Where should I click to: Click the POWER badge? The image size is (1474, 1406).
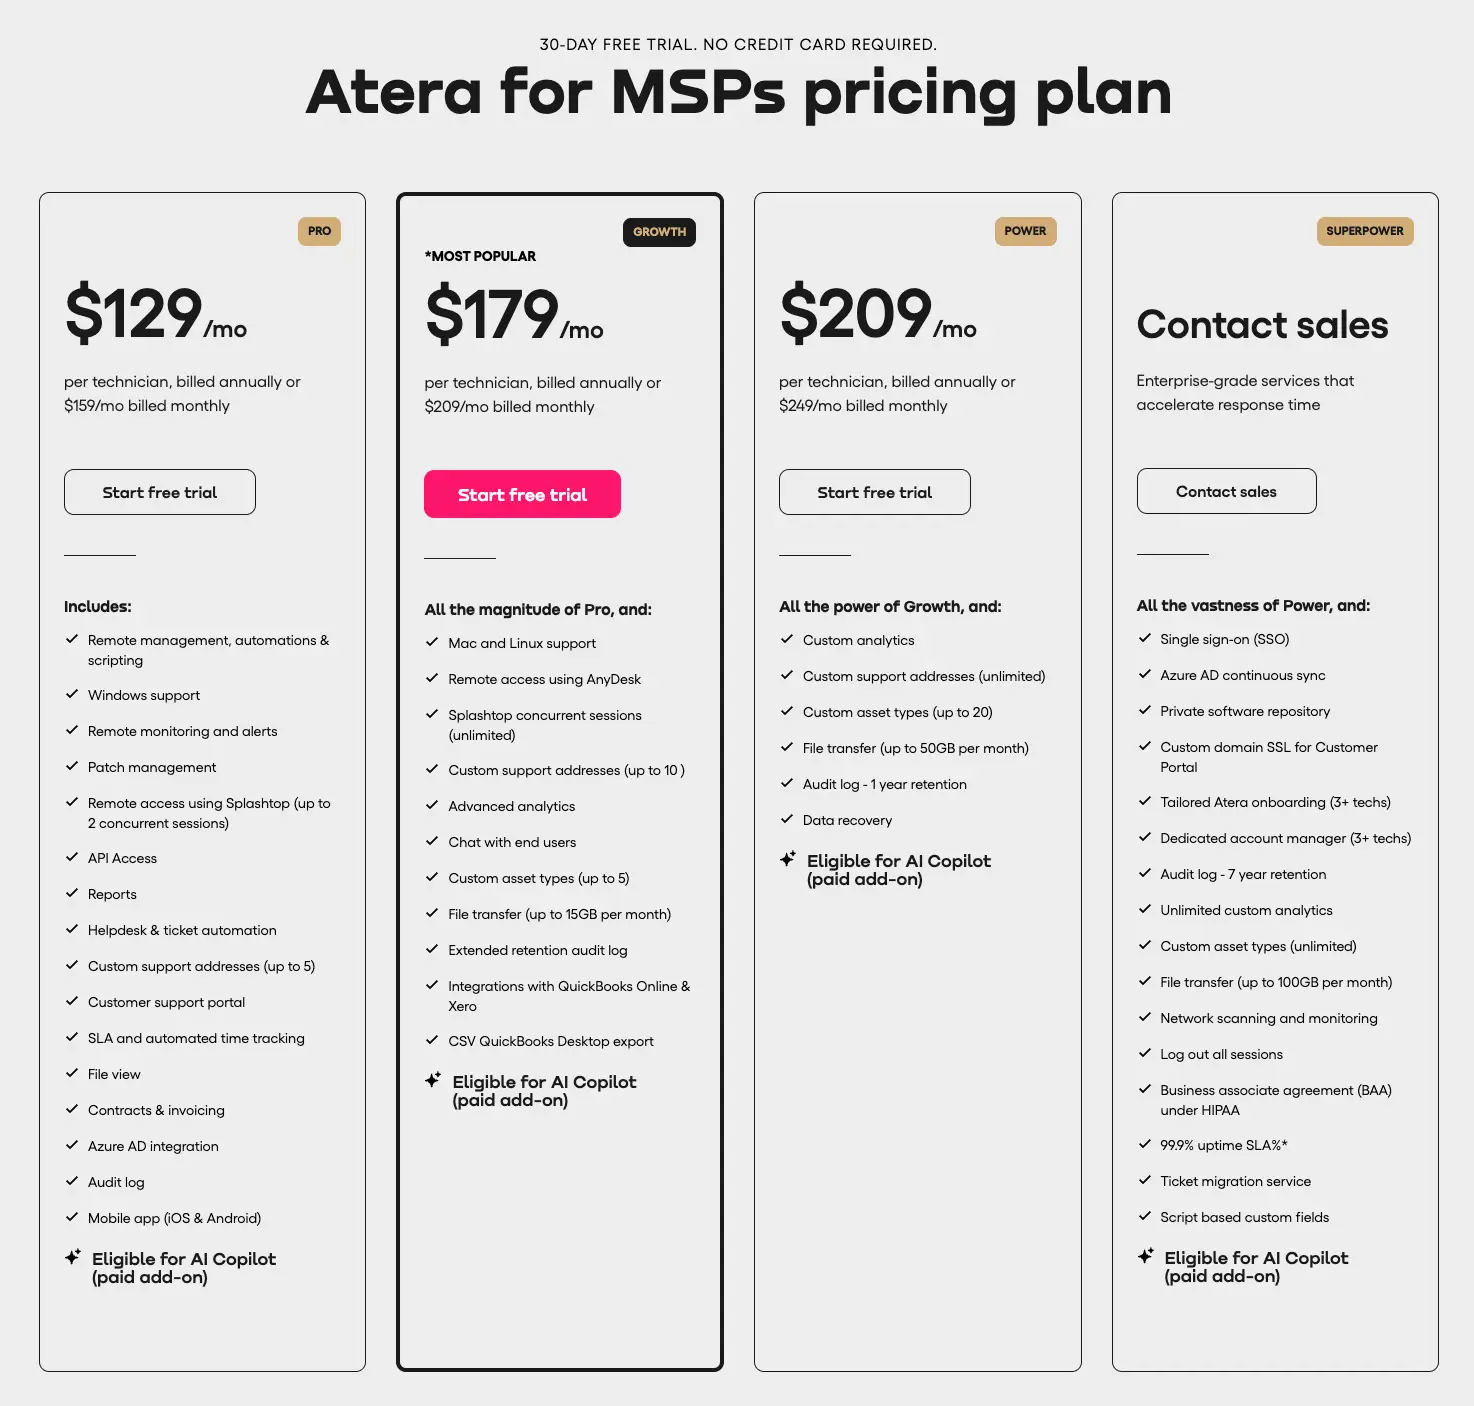coord(1025,231)
